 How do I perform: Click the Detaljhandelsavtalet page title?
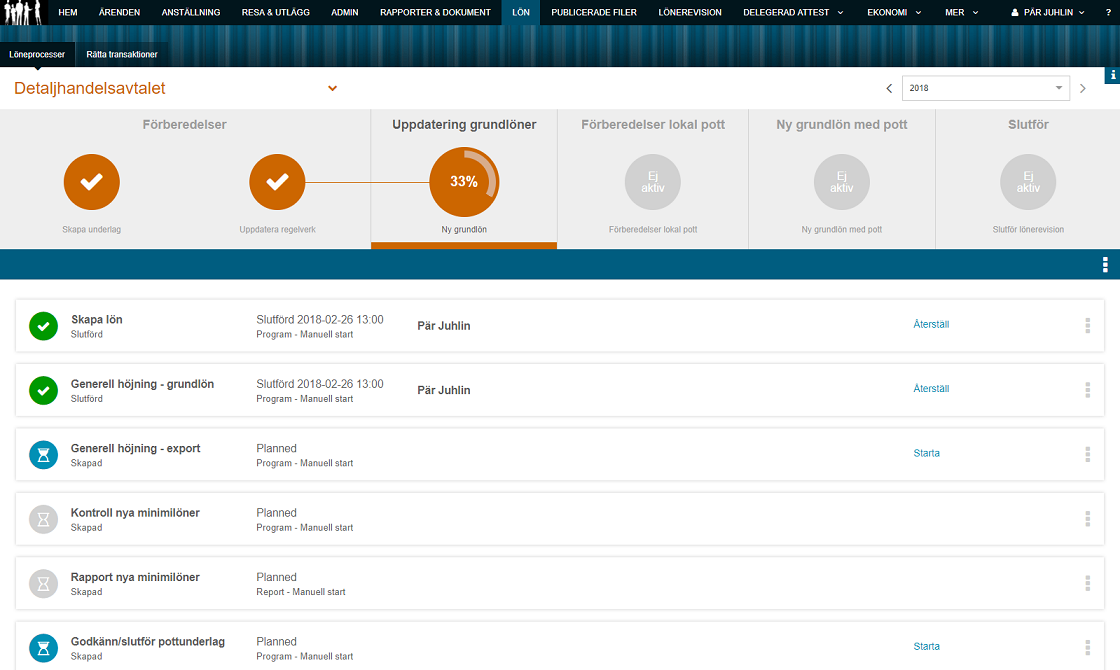90,88
